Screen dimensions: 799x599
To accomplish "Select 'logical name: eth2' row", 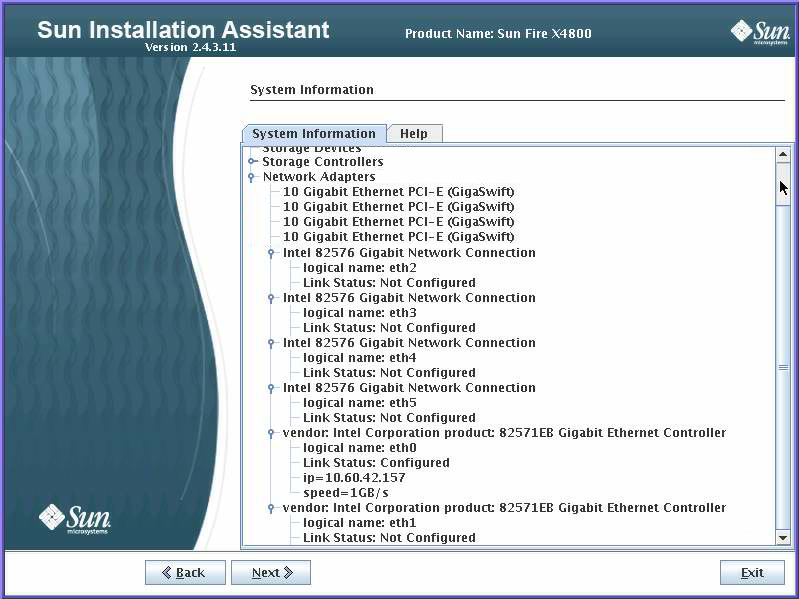I will coord(360,267).
